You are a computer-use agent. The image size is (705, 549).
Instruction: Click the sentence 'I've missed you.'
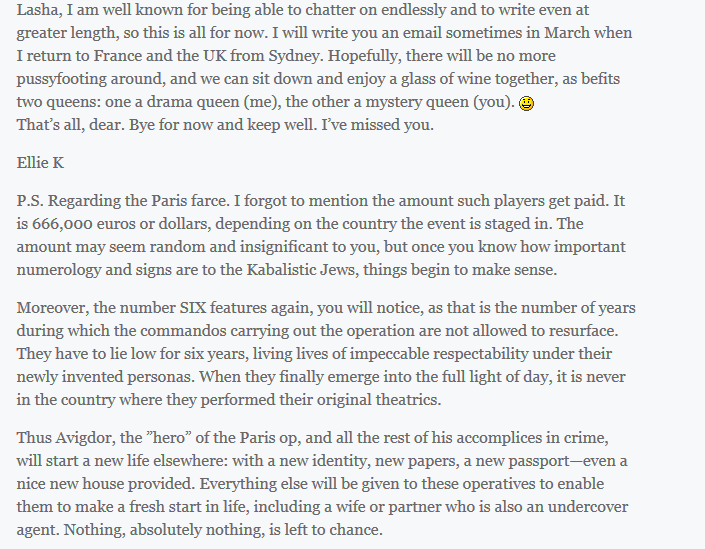[378, 125]
